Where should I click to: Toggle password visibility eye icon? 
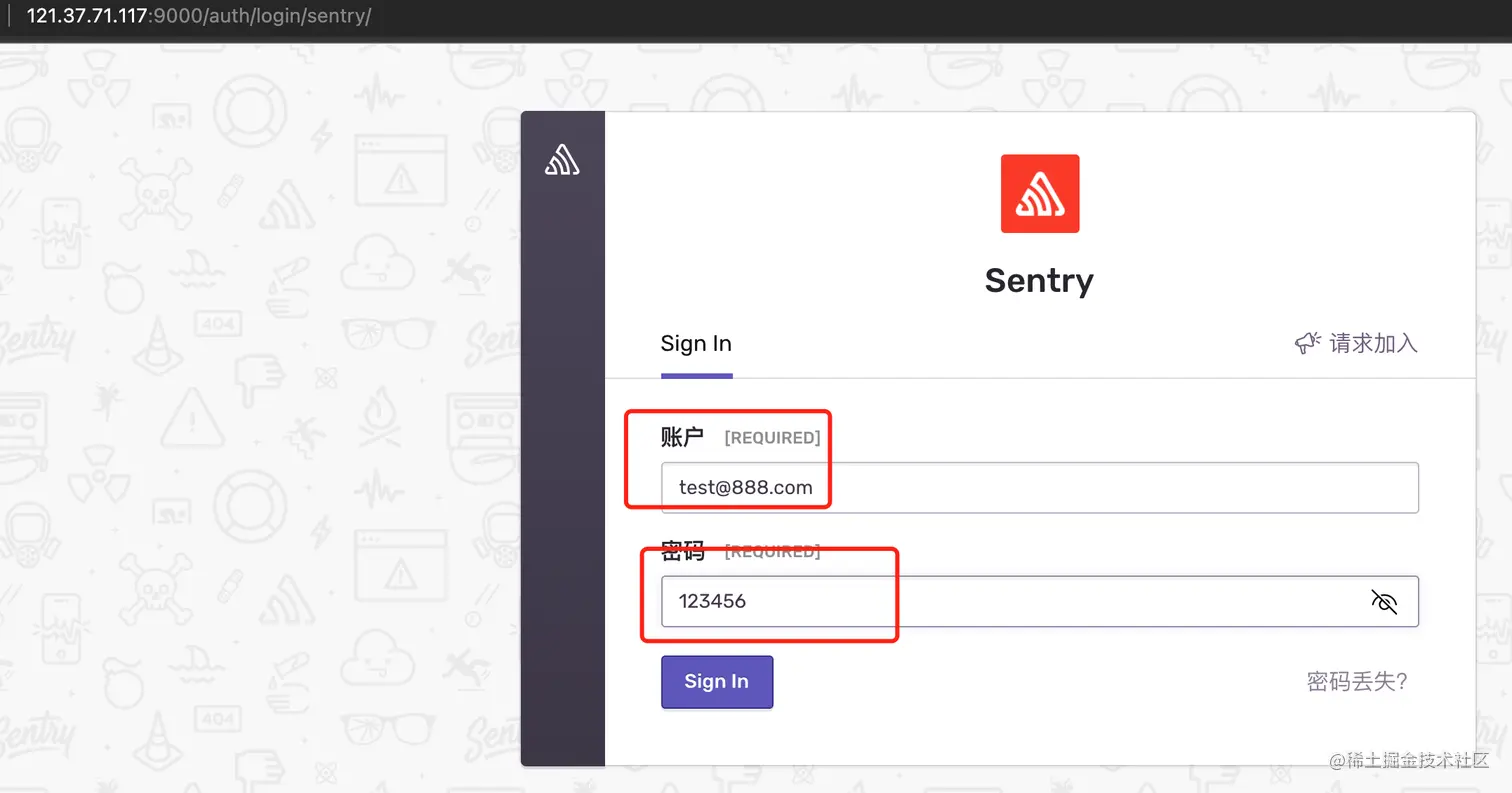tap(1384, 601)
